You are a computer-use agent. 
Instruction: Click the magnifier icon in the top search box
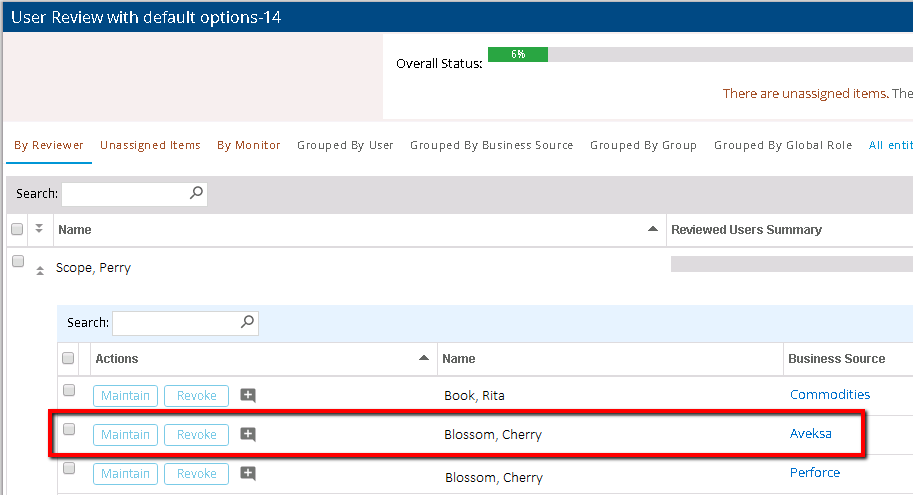196,194
